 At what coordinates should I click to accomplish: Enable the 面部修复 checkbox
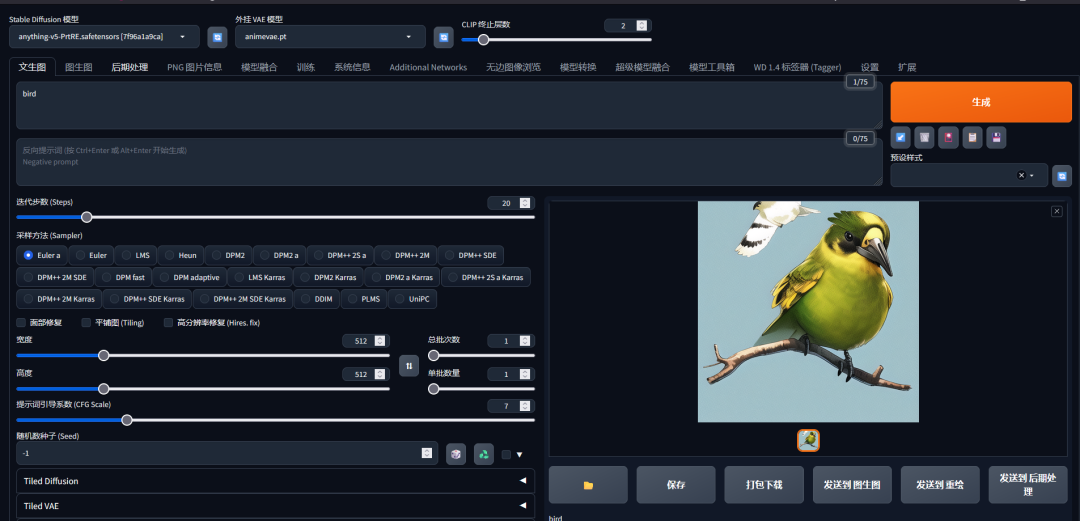(x=21, y=323)
